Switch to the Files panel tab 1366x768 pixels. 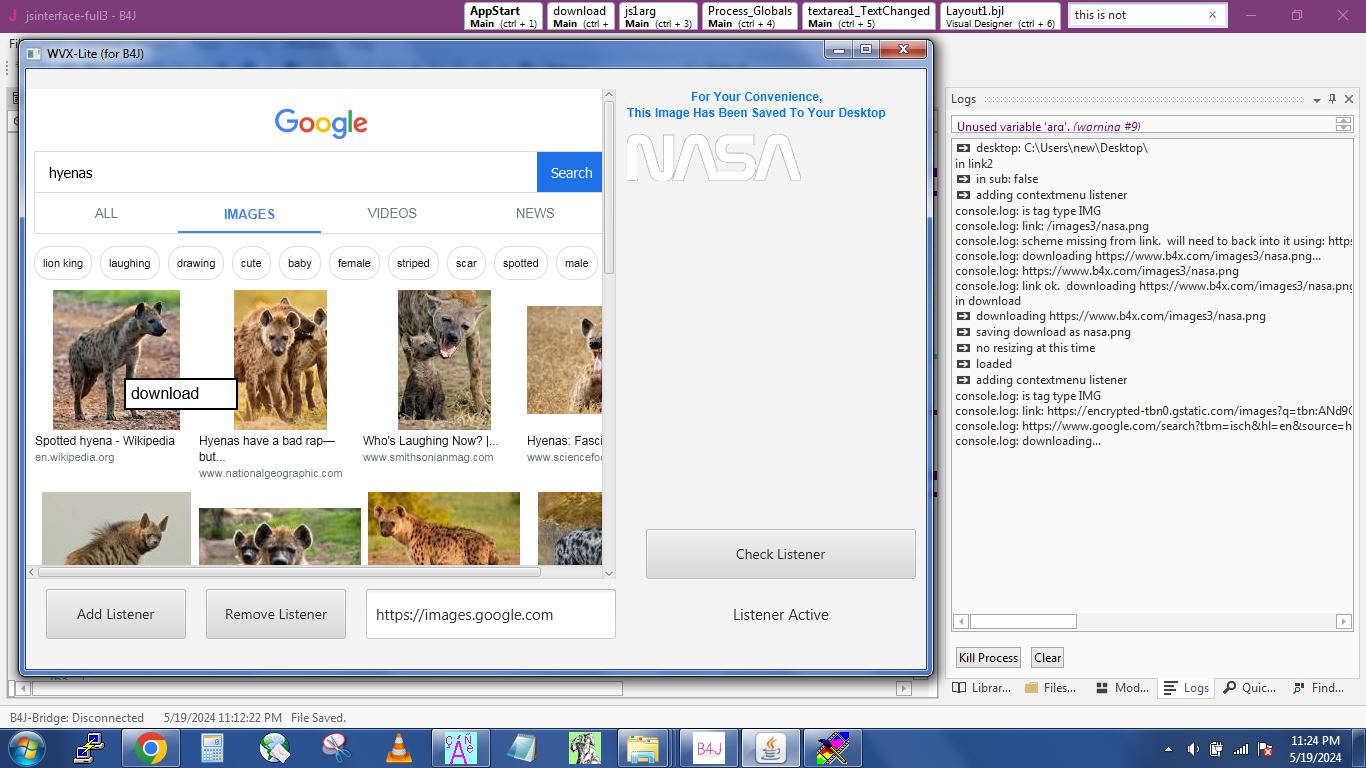click(x=1051, y=688)
